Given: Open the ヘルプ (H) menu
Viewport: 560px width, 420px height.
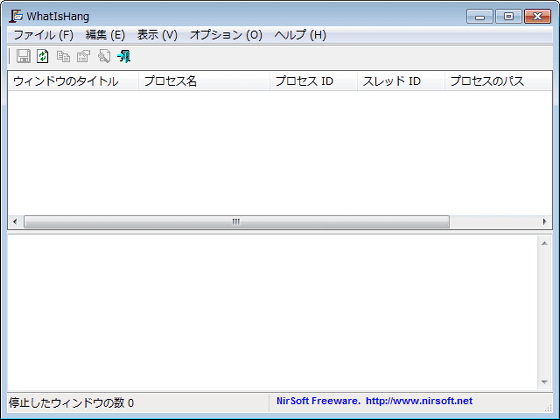Looking at the screenshot, I should pos(300,35).
